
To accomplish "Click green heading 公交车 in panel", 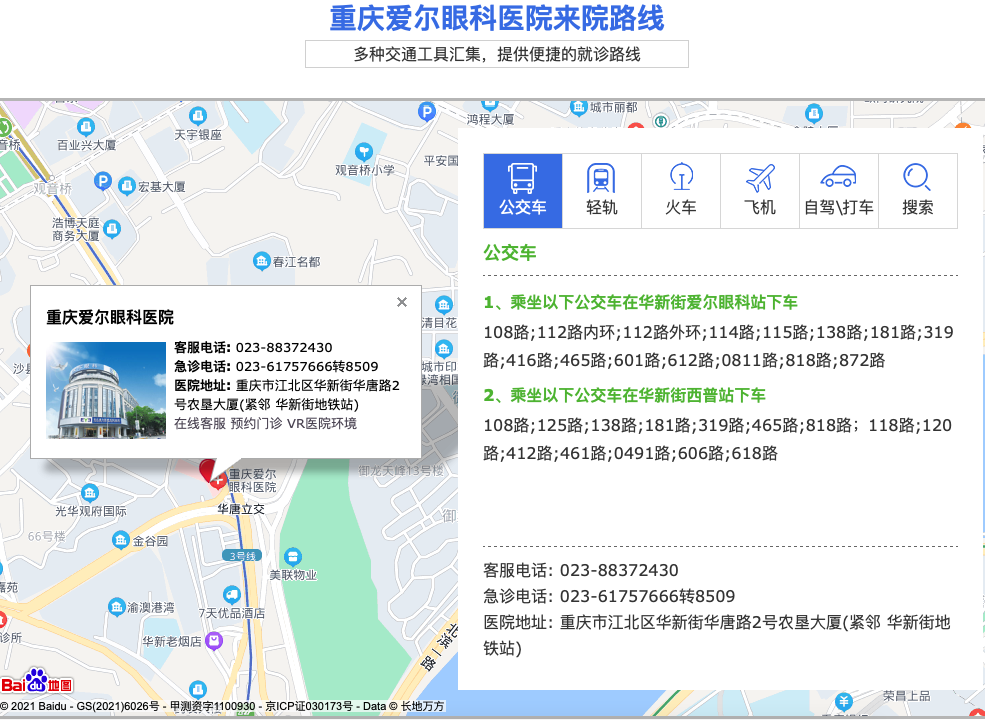I will pyautogui.click(x=509, y=253).
